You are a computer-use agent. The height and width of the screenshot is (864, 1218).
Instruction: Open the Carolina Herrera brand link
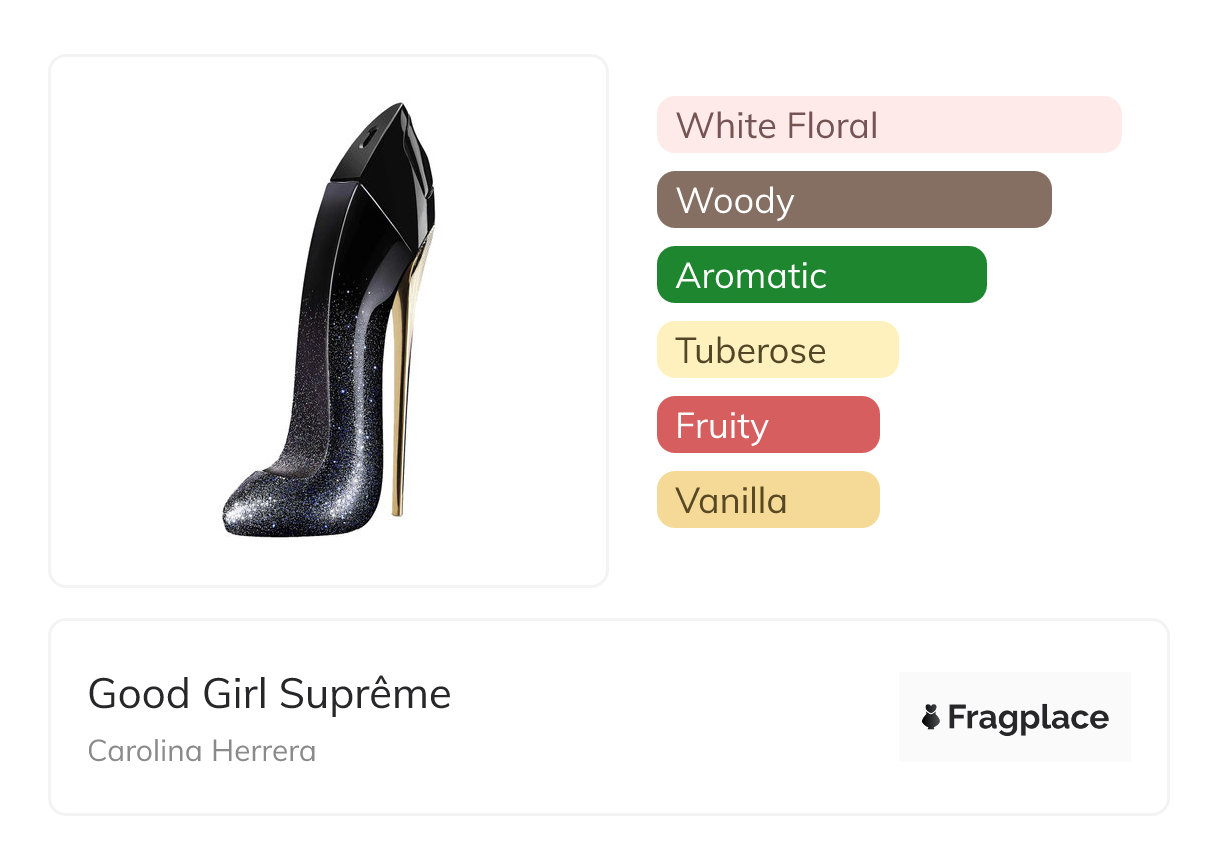tap(202, 751)
